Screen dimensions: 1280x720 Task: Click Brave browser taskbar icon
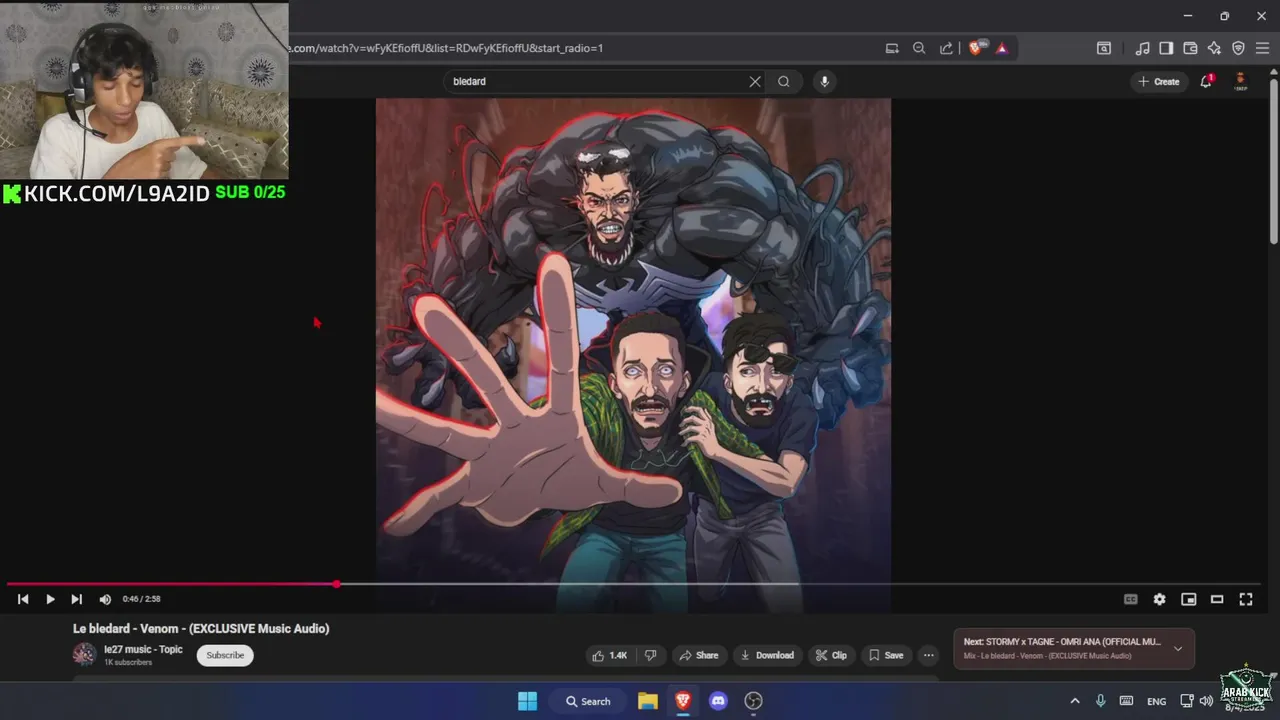pos(683,701)
